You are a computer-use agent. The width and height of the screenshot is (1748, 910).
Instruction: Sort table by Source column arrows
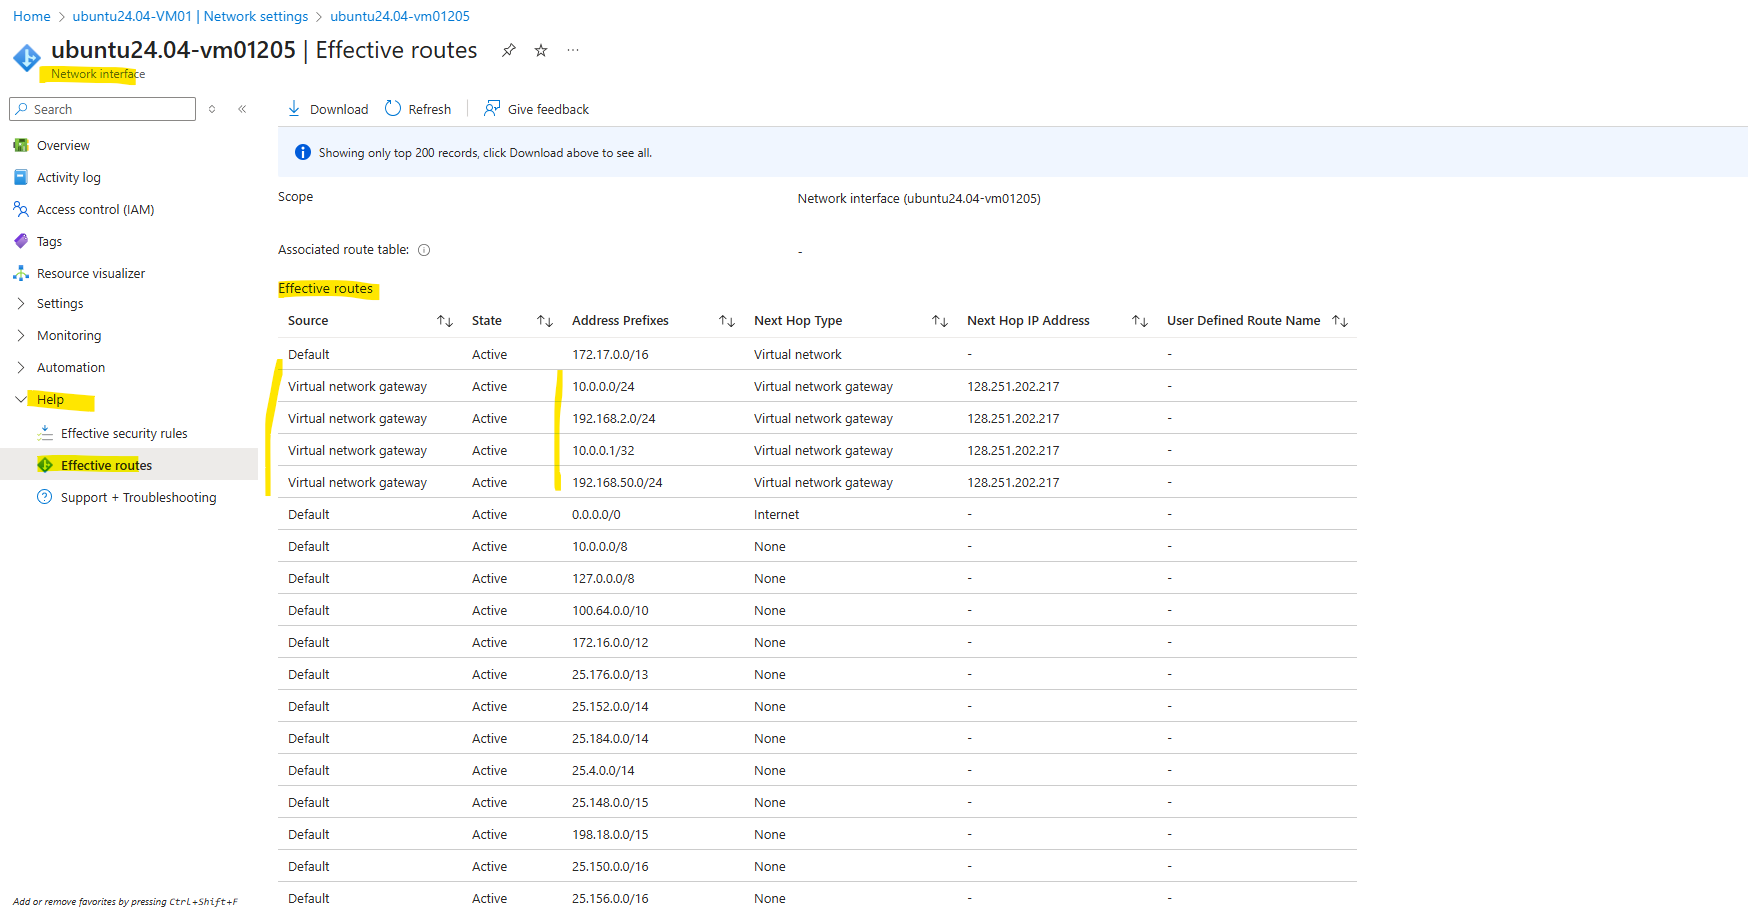pyautogui.click(x=445, y=321)
